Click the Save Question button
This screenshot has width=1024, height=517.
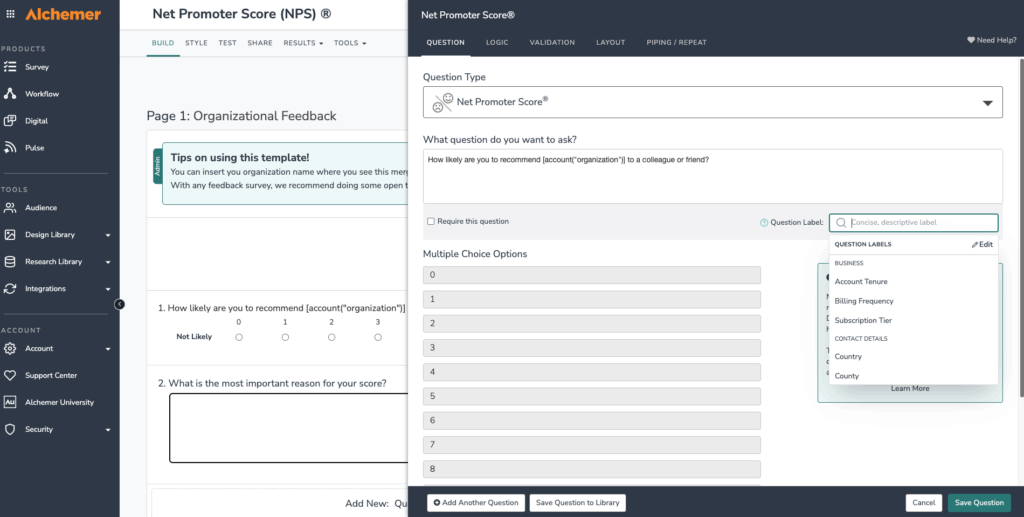[x=979, y=503]
